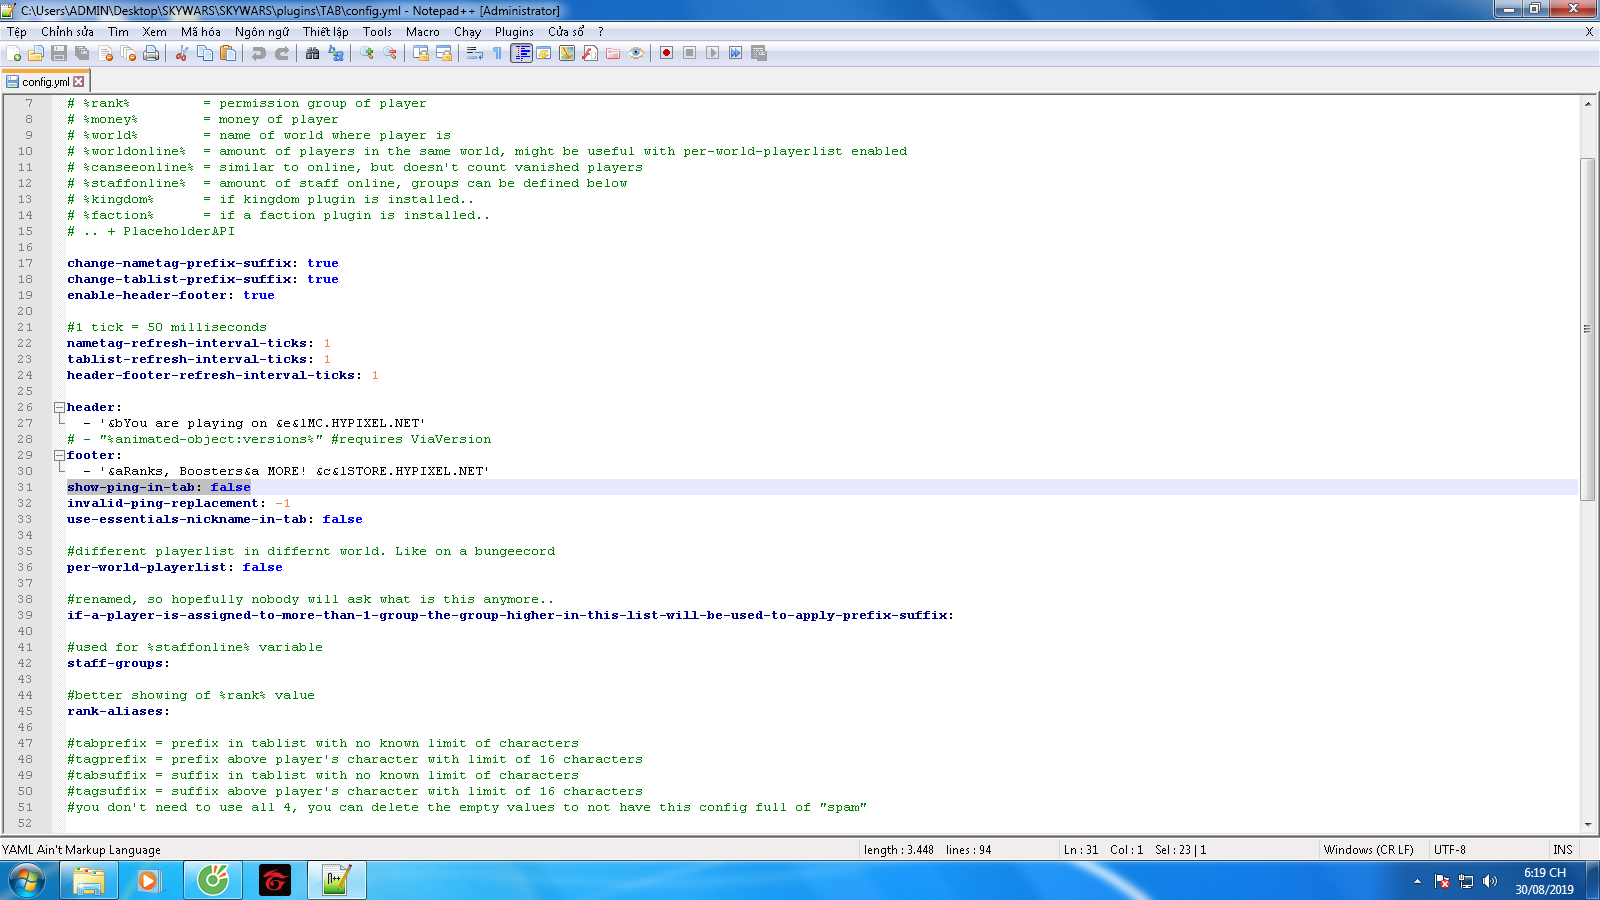Click the Cut scissors icon
The height and width of the screenshot is (900, 1600).
click(182, 53)
